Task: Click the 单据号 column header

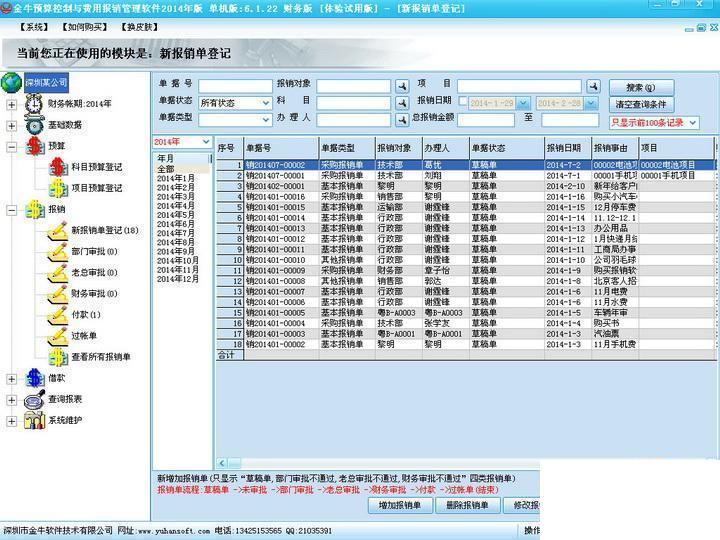Action: (x=281, y=148)
